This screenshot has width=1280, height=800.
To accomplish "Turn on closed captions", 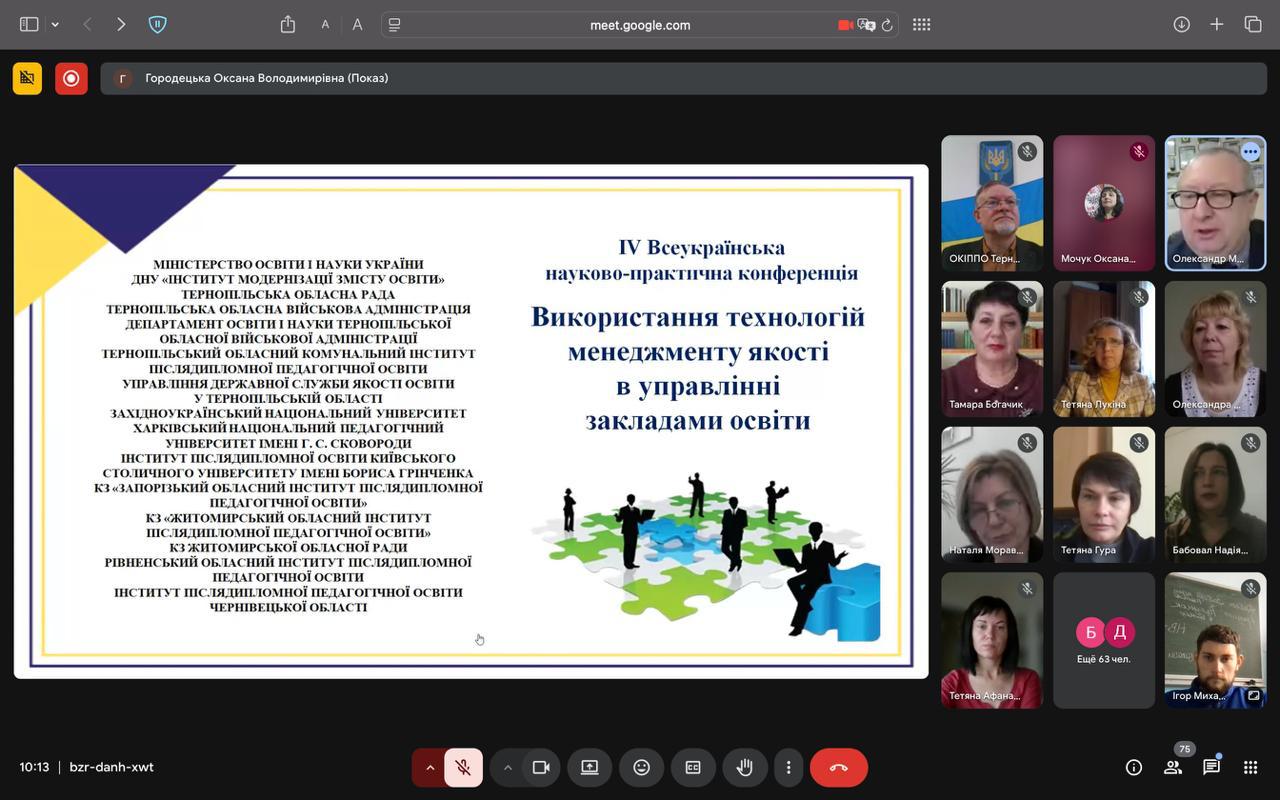I will 693,767.
